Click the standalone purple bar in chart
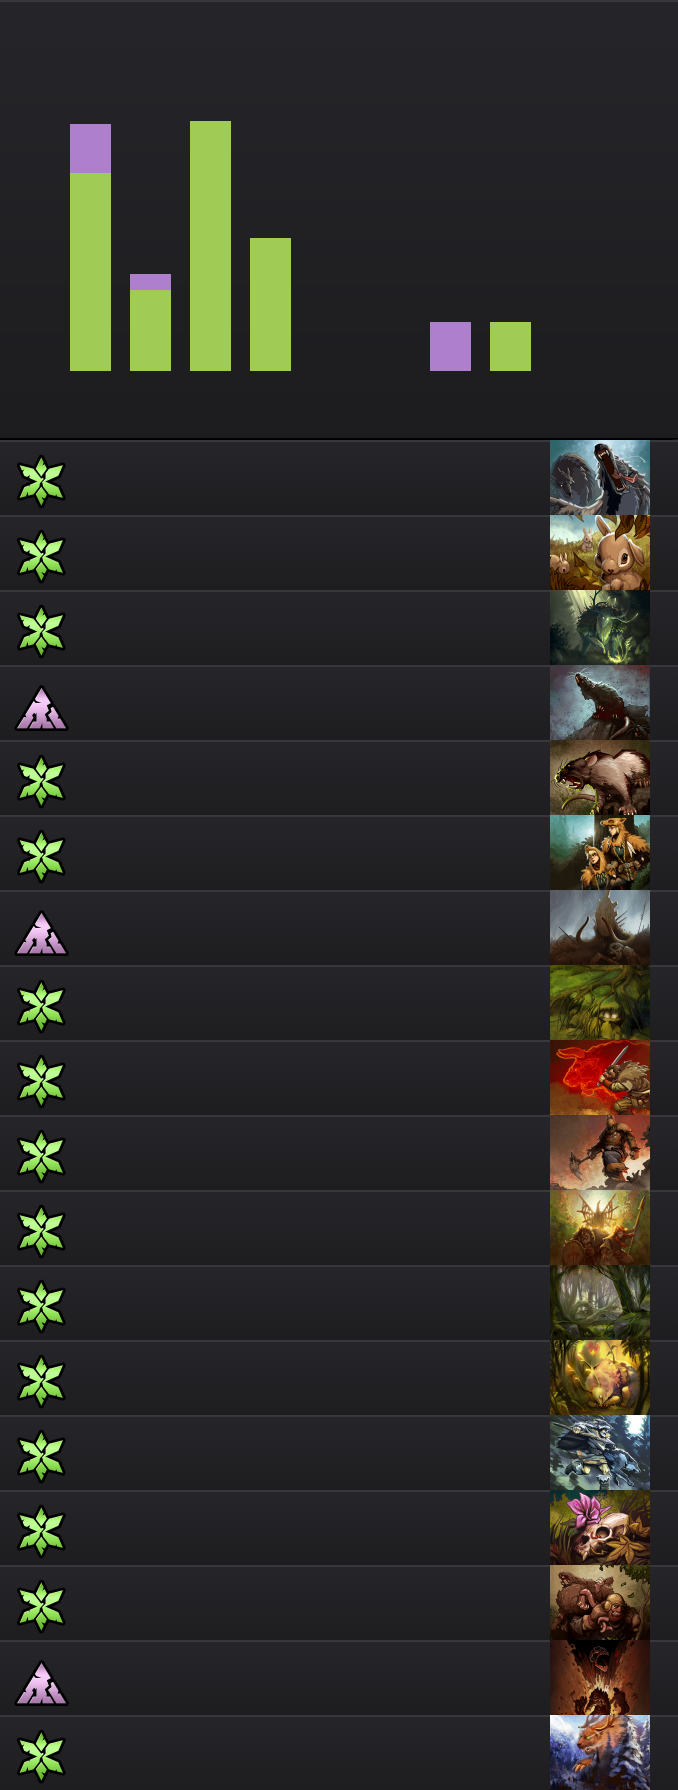 point(450,346)
